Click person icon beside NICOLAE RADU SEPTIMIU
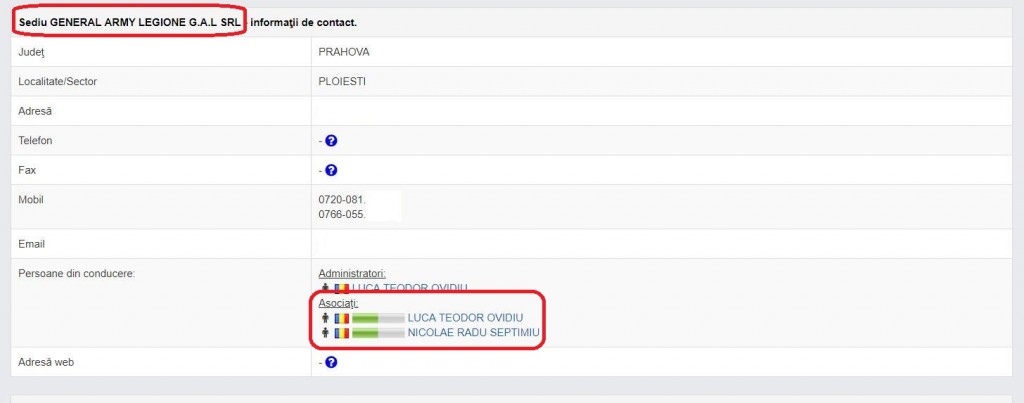The image size is (1024, 403). coord(326,333)
